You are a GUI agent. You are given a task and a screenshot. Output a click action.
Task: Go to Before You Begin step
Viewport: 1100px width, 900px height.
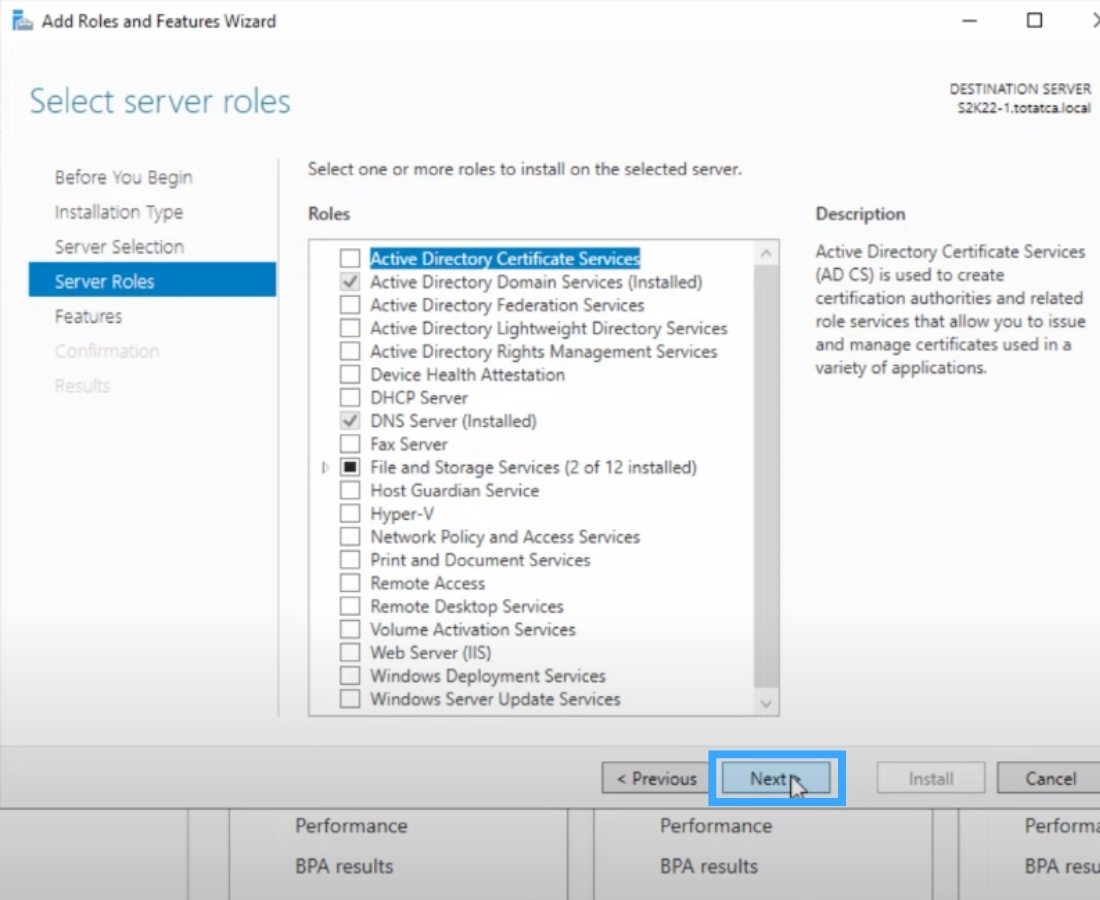pos(123,178)
